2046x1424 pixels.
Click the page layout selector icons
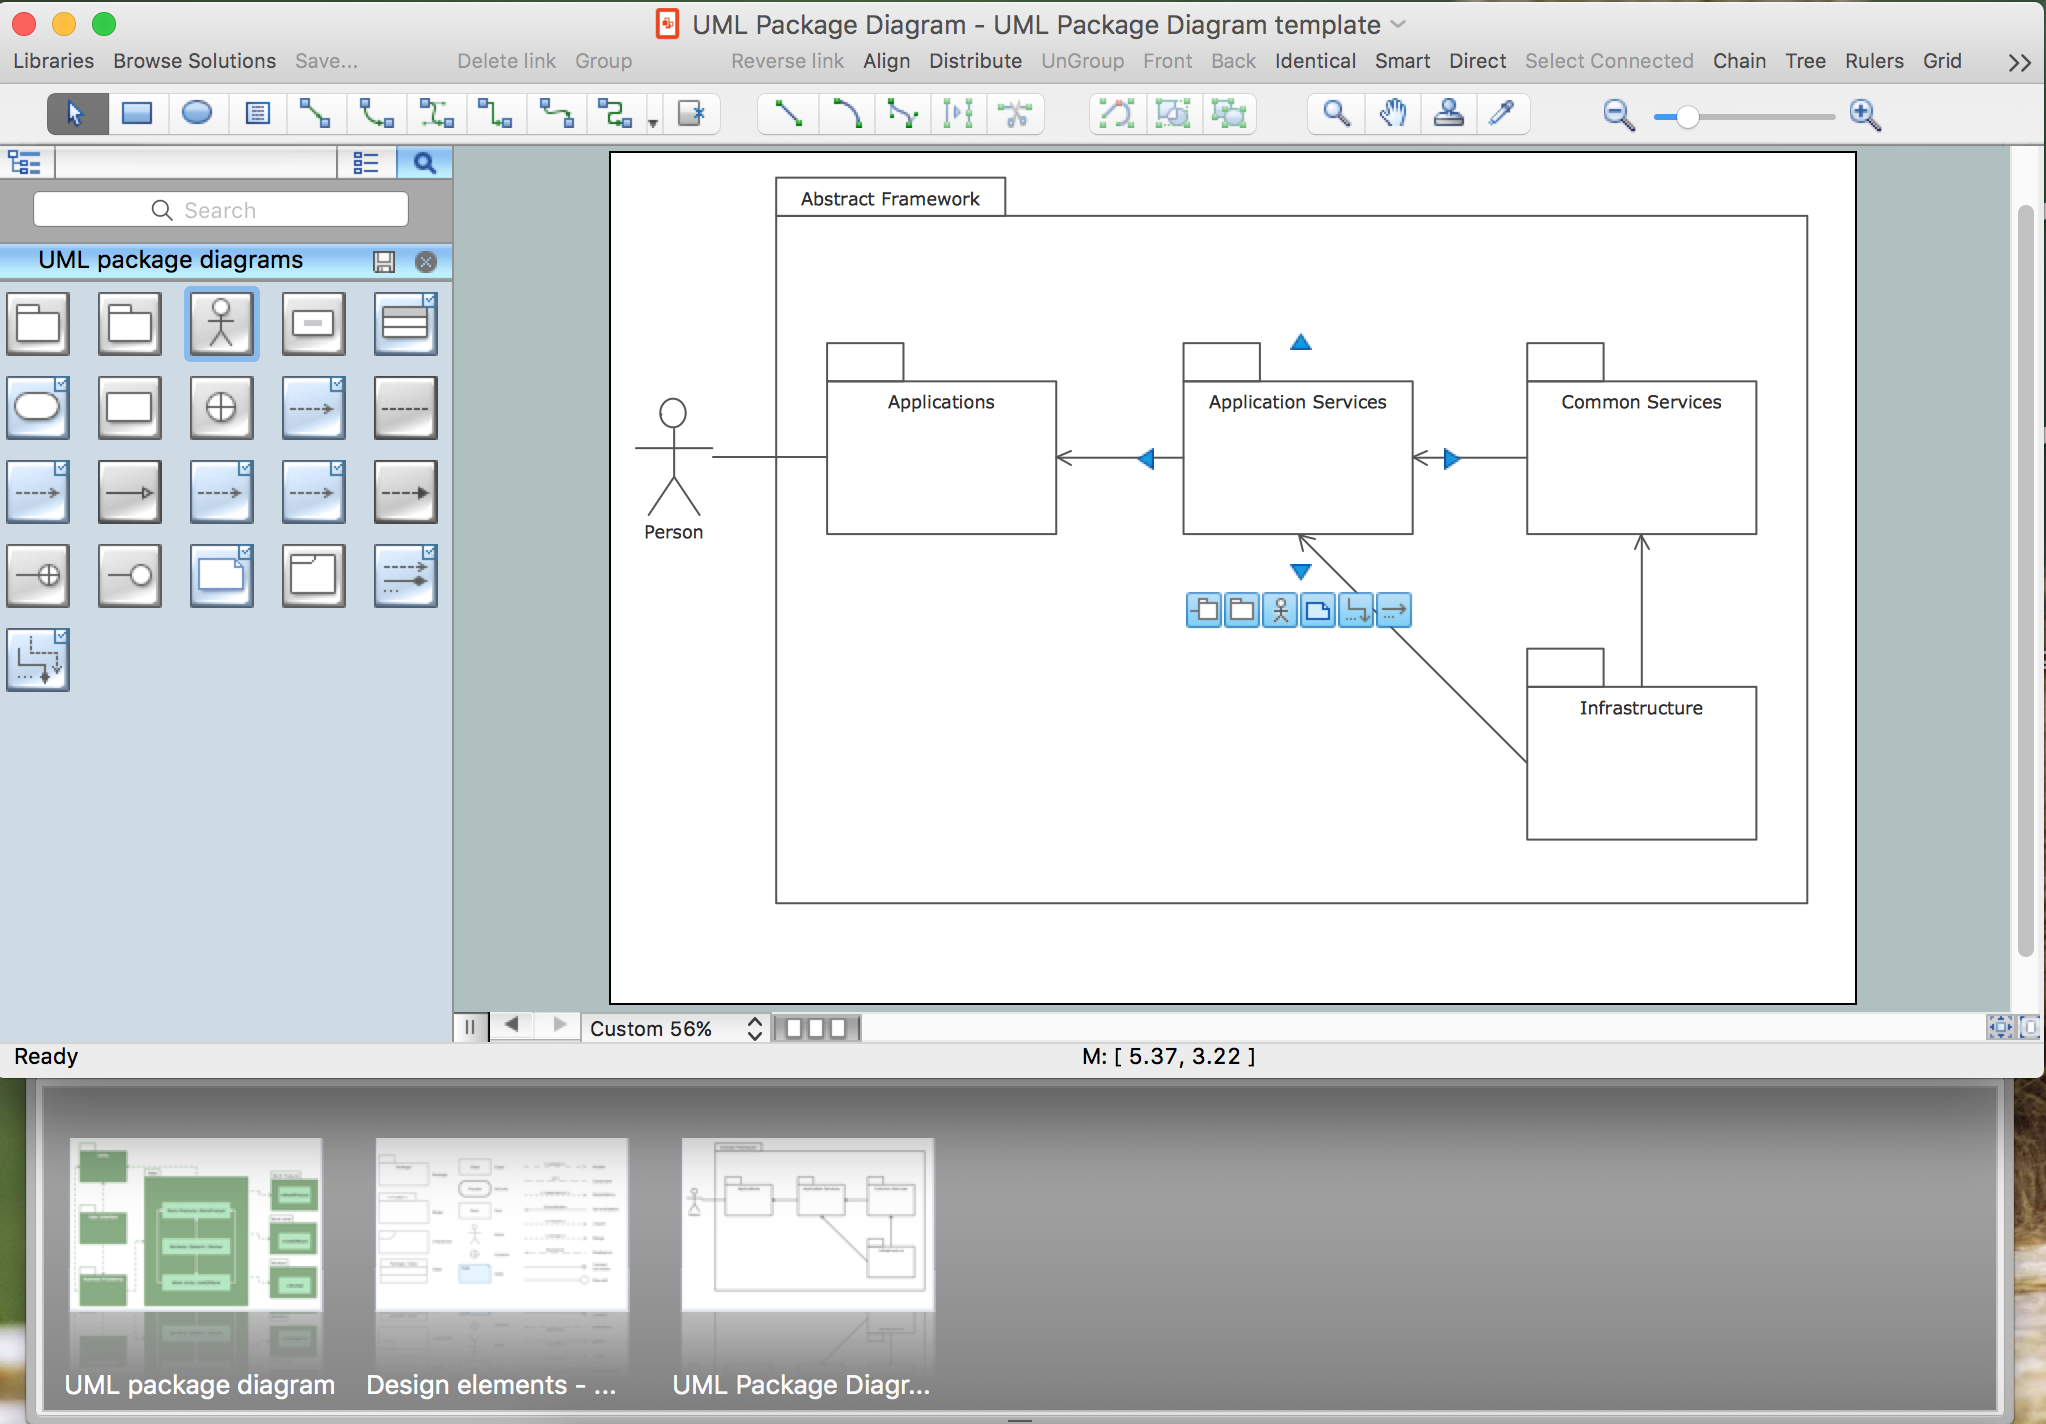[816, 1028]
